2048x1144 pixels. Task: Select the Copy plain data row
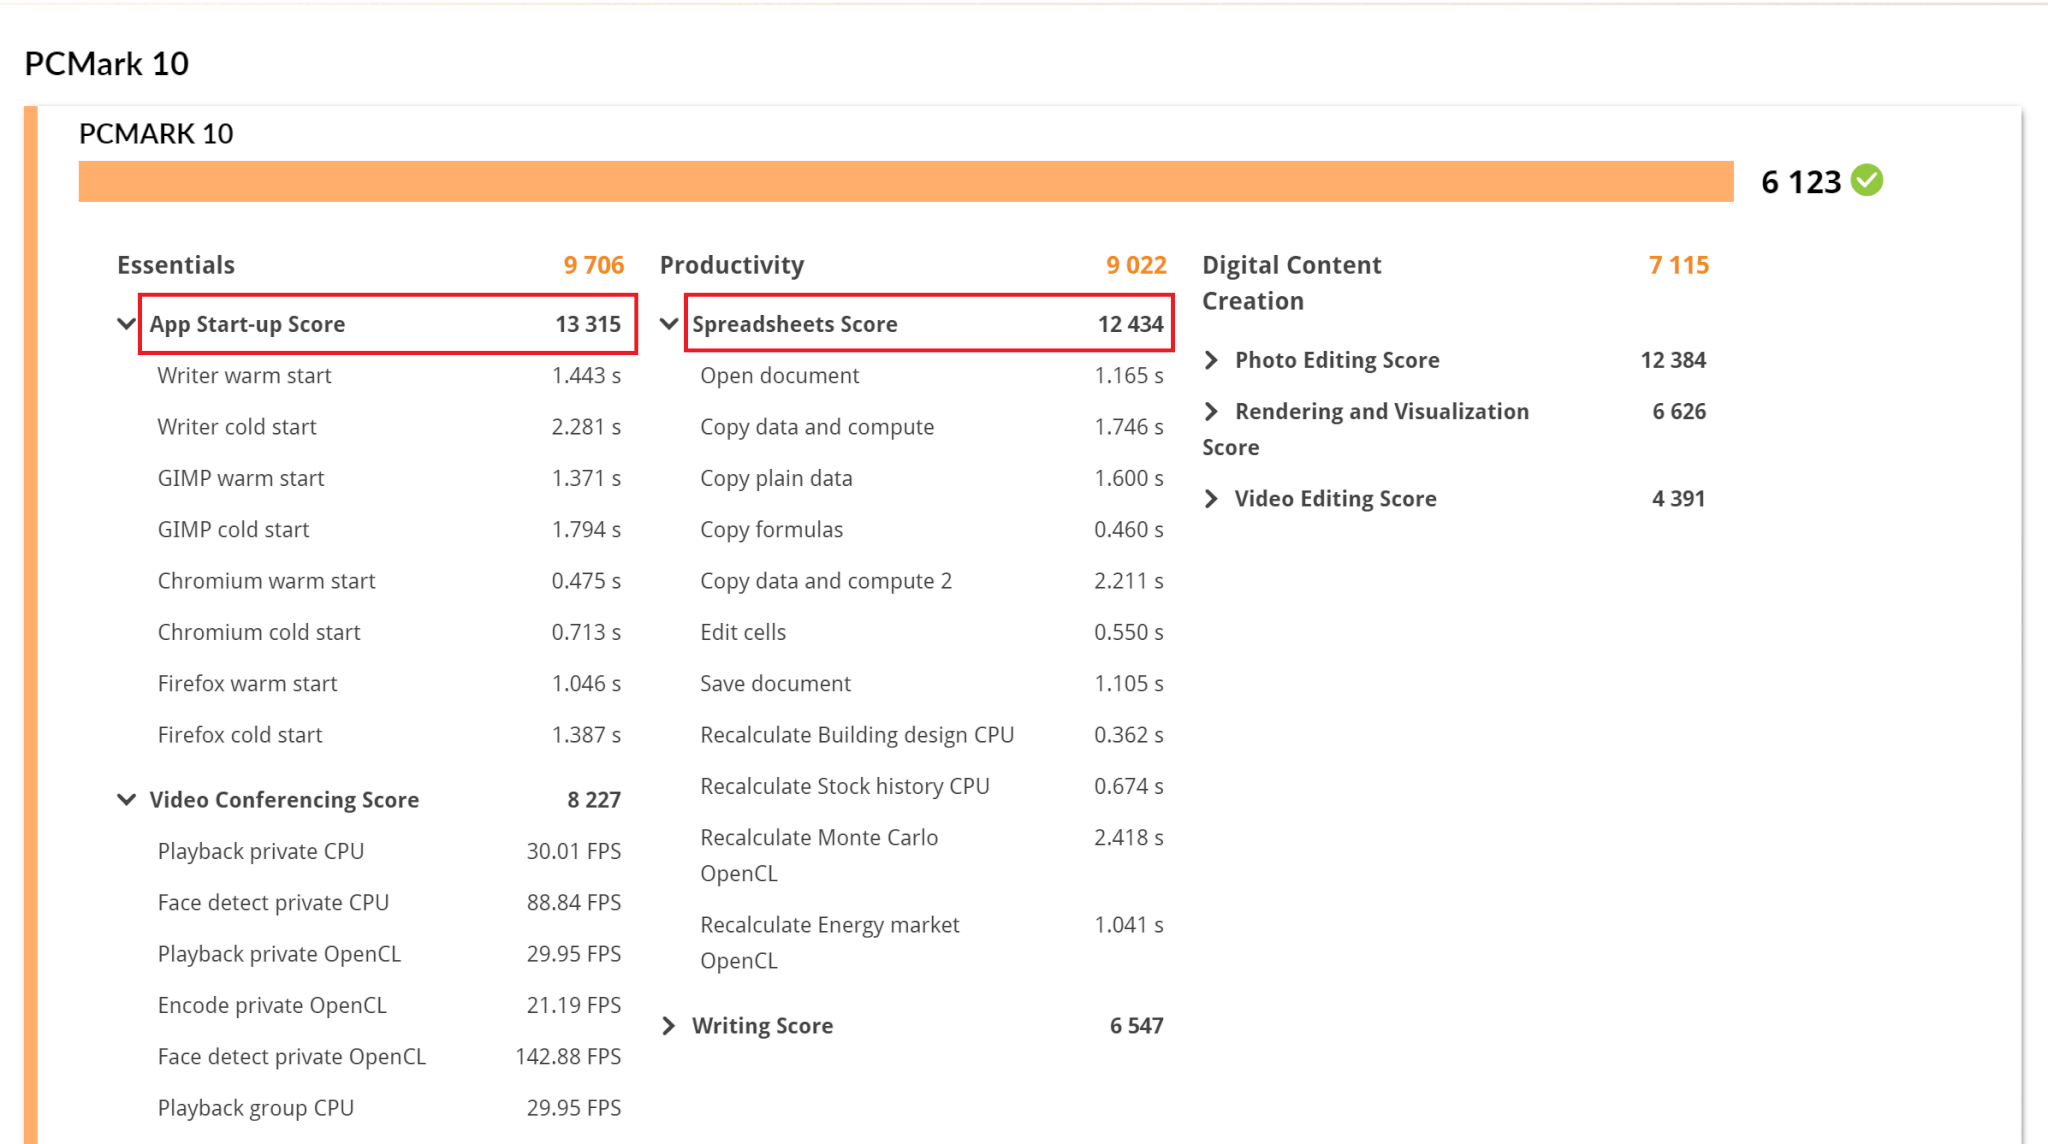click(x=932, y=479)
